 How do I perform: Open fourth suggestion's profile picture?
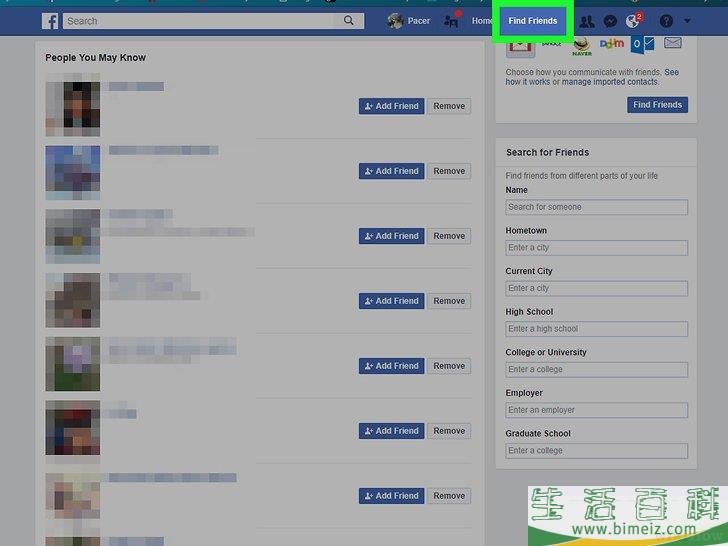72,300
